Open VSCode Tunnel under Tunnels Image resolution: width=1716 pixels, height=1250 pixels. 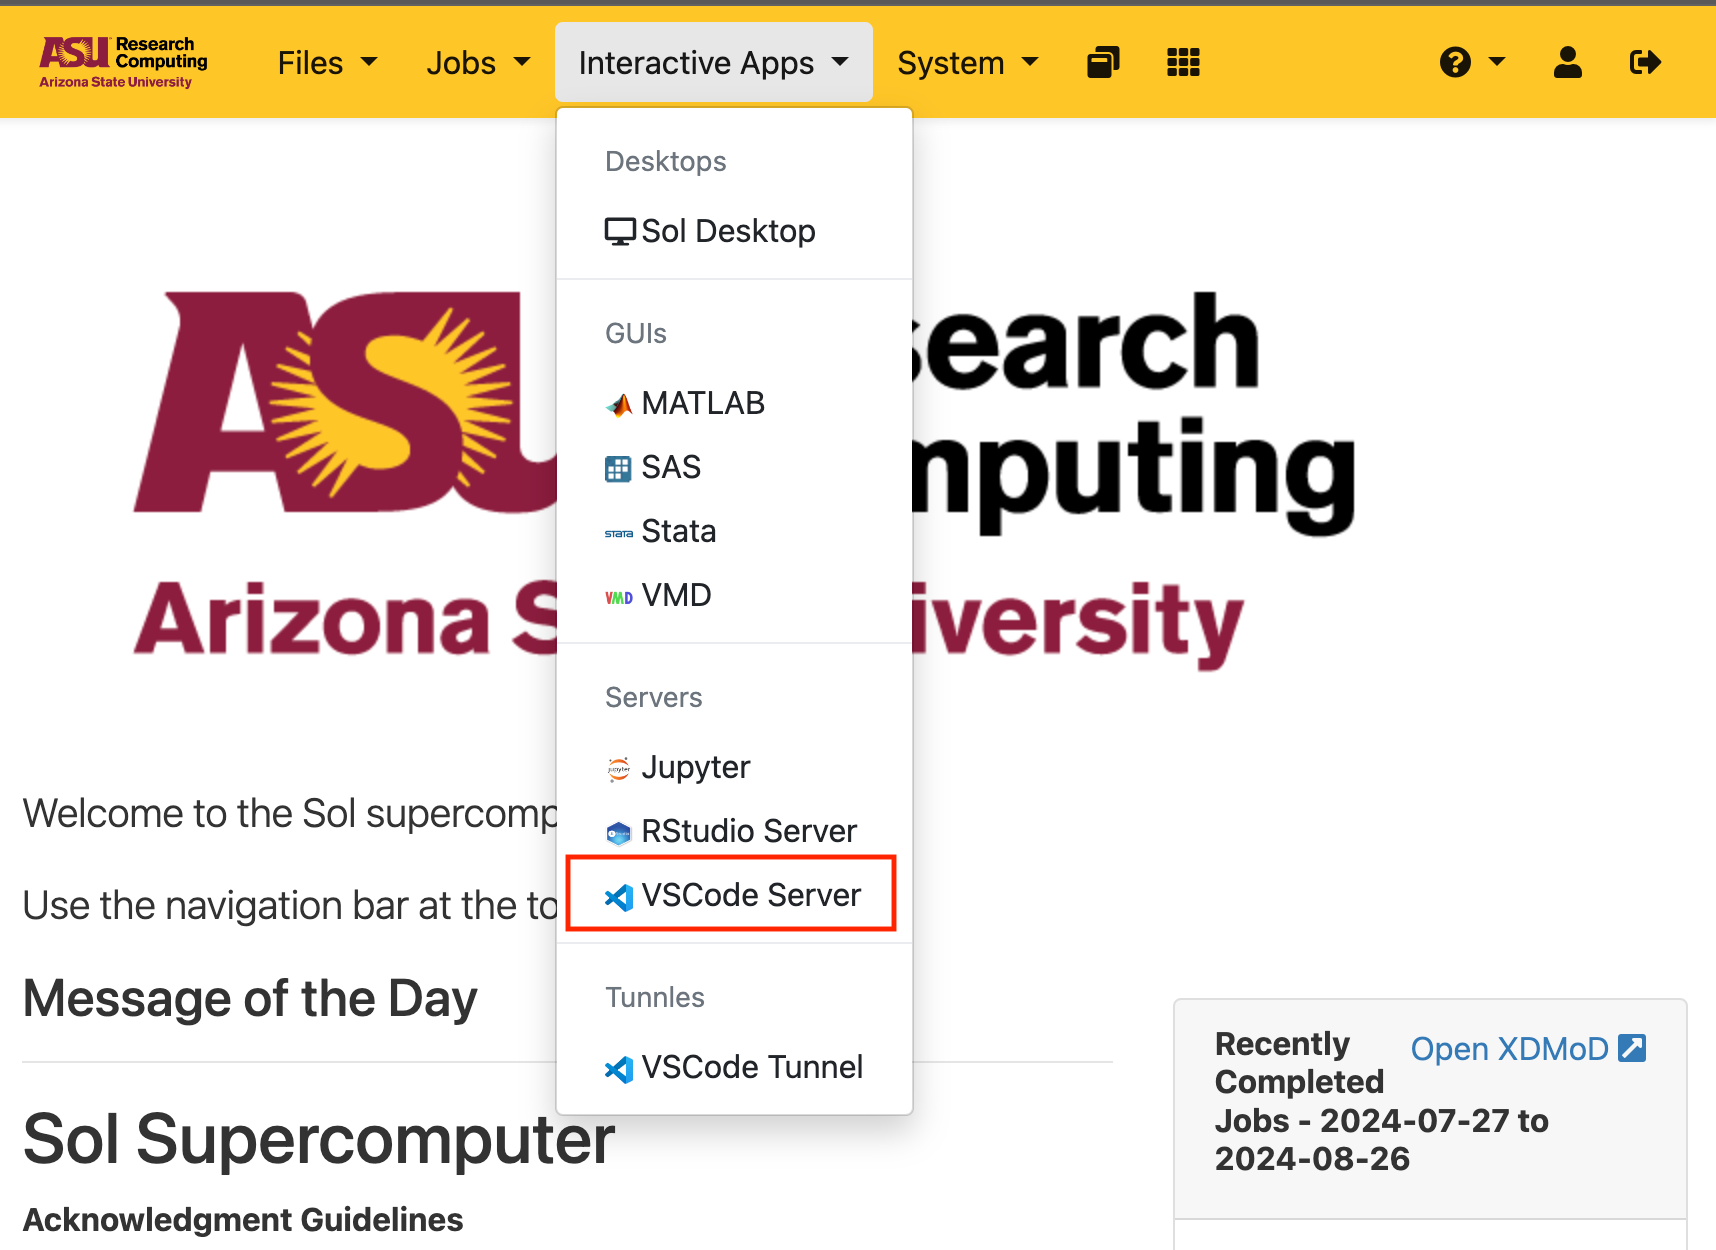click(x=751, y=1067)
